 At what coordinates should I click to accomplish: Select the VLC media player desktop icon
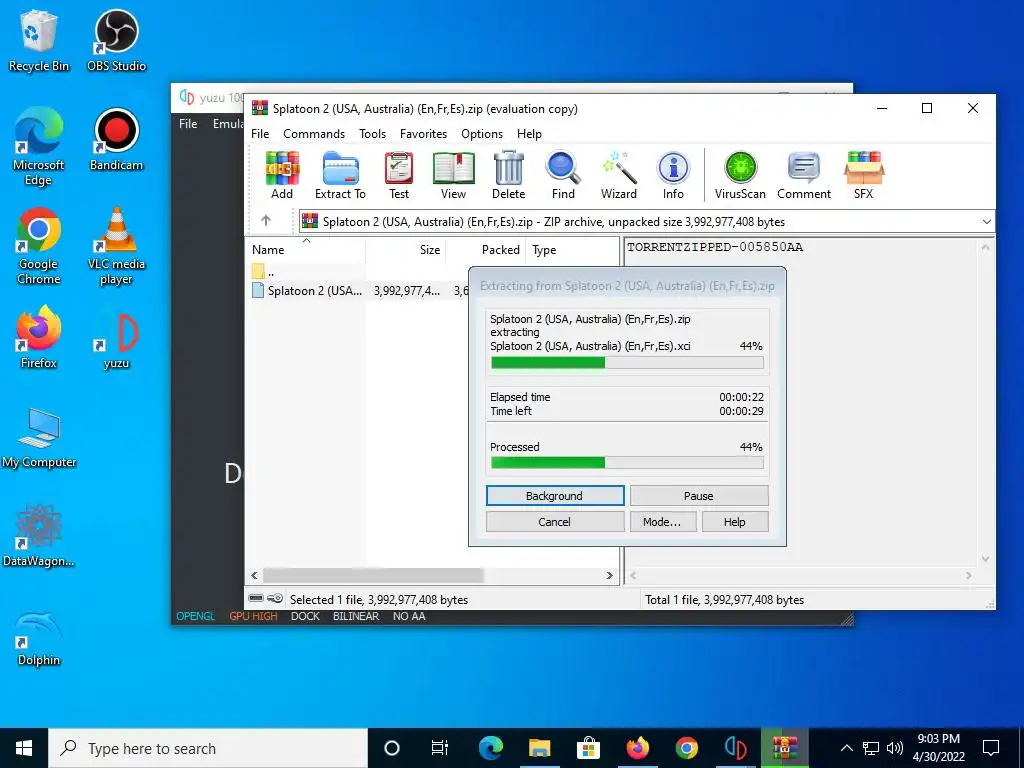point(116,246)
